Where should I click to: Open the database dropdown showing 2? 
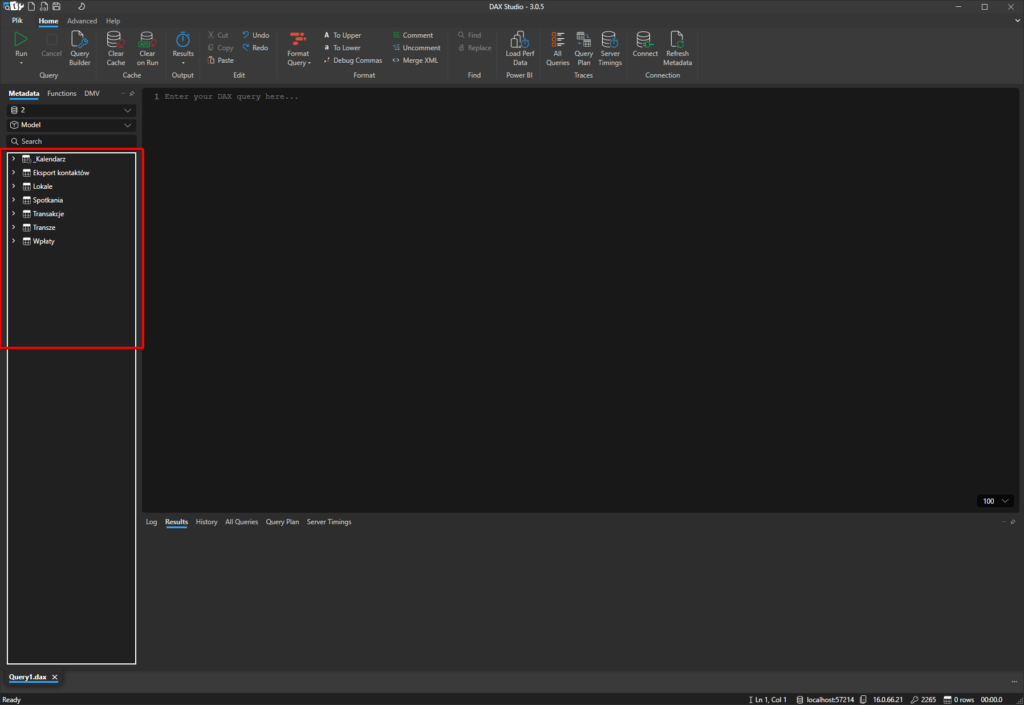(x=71, y=110)
